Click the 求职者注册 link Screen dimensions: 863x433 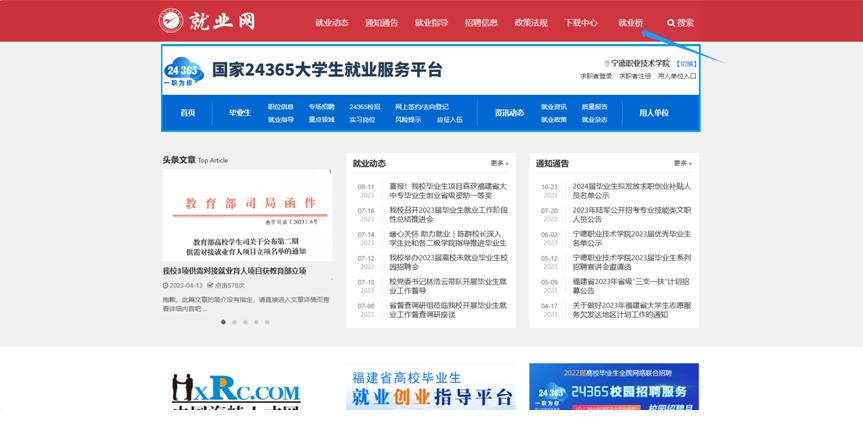click(x=635, y=76)
